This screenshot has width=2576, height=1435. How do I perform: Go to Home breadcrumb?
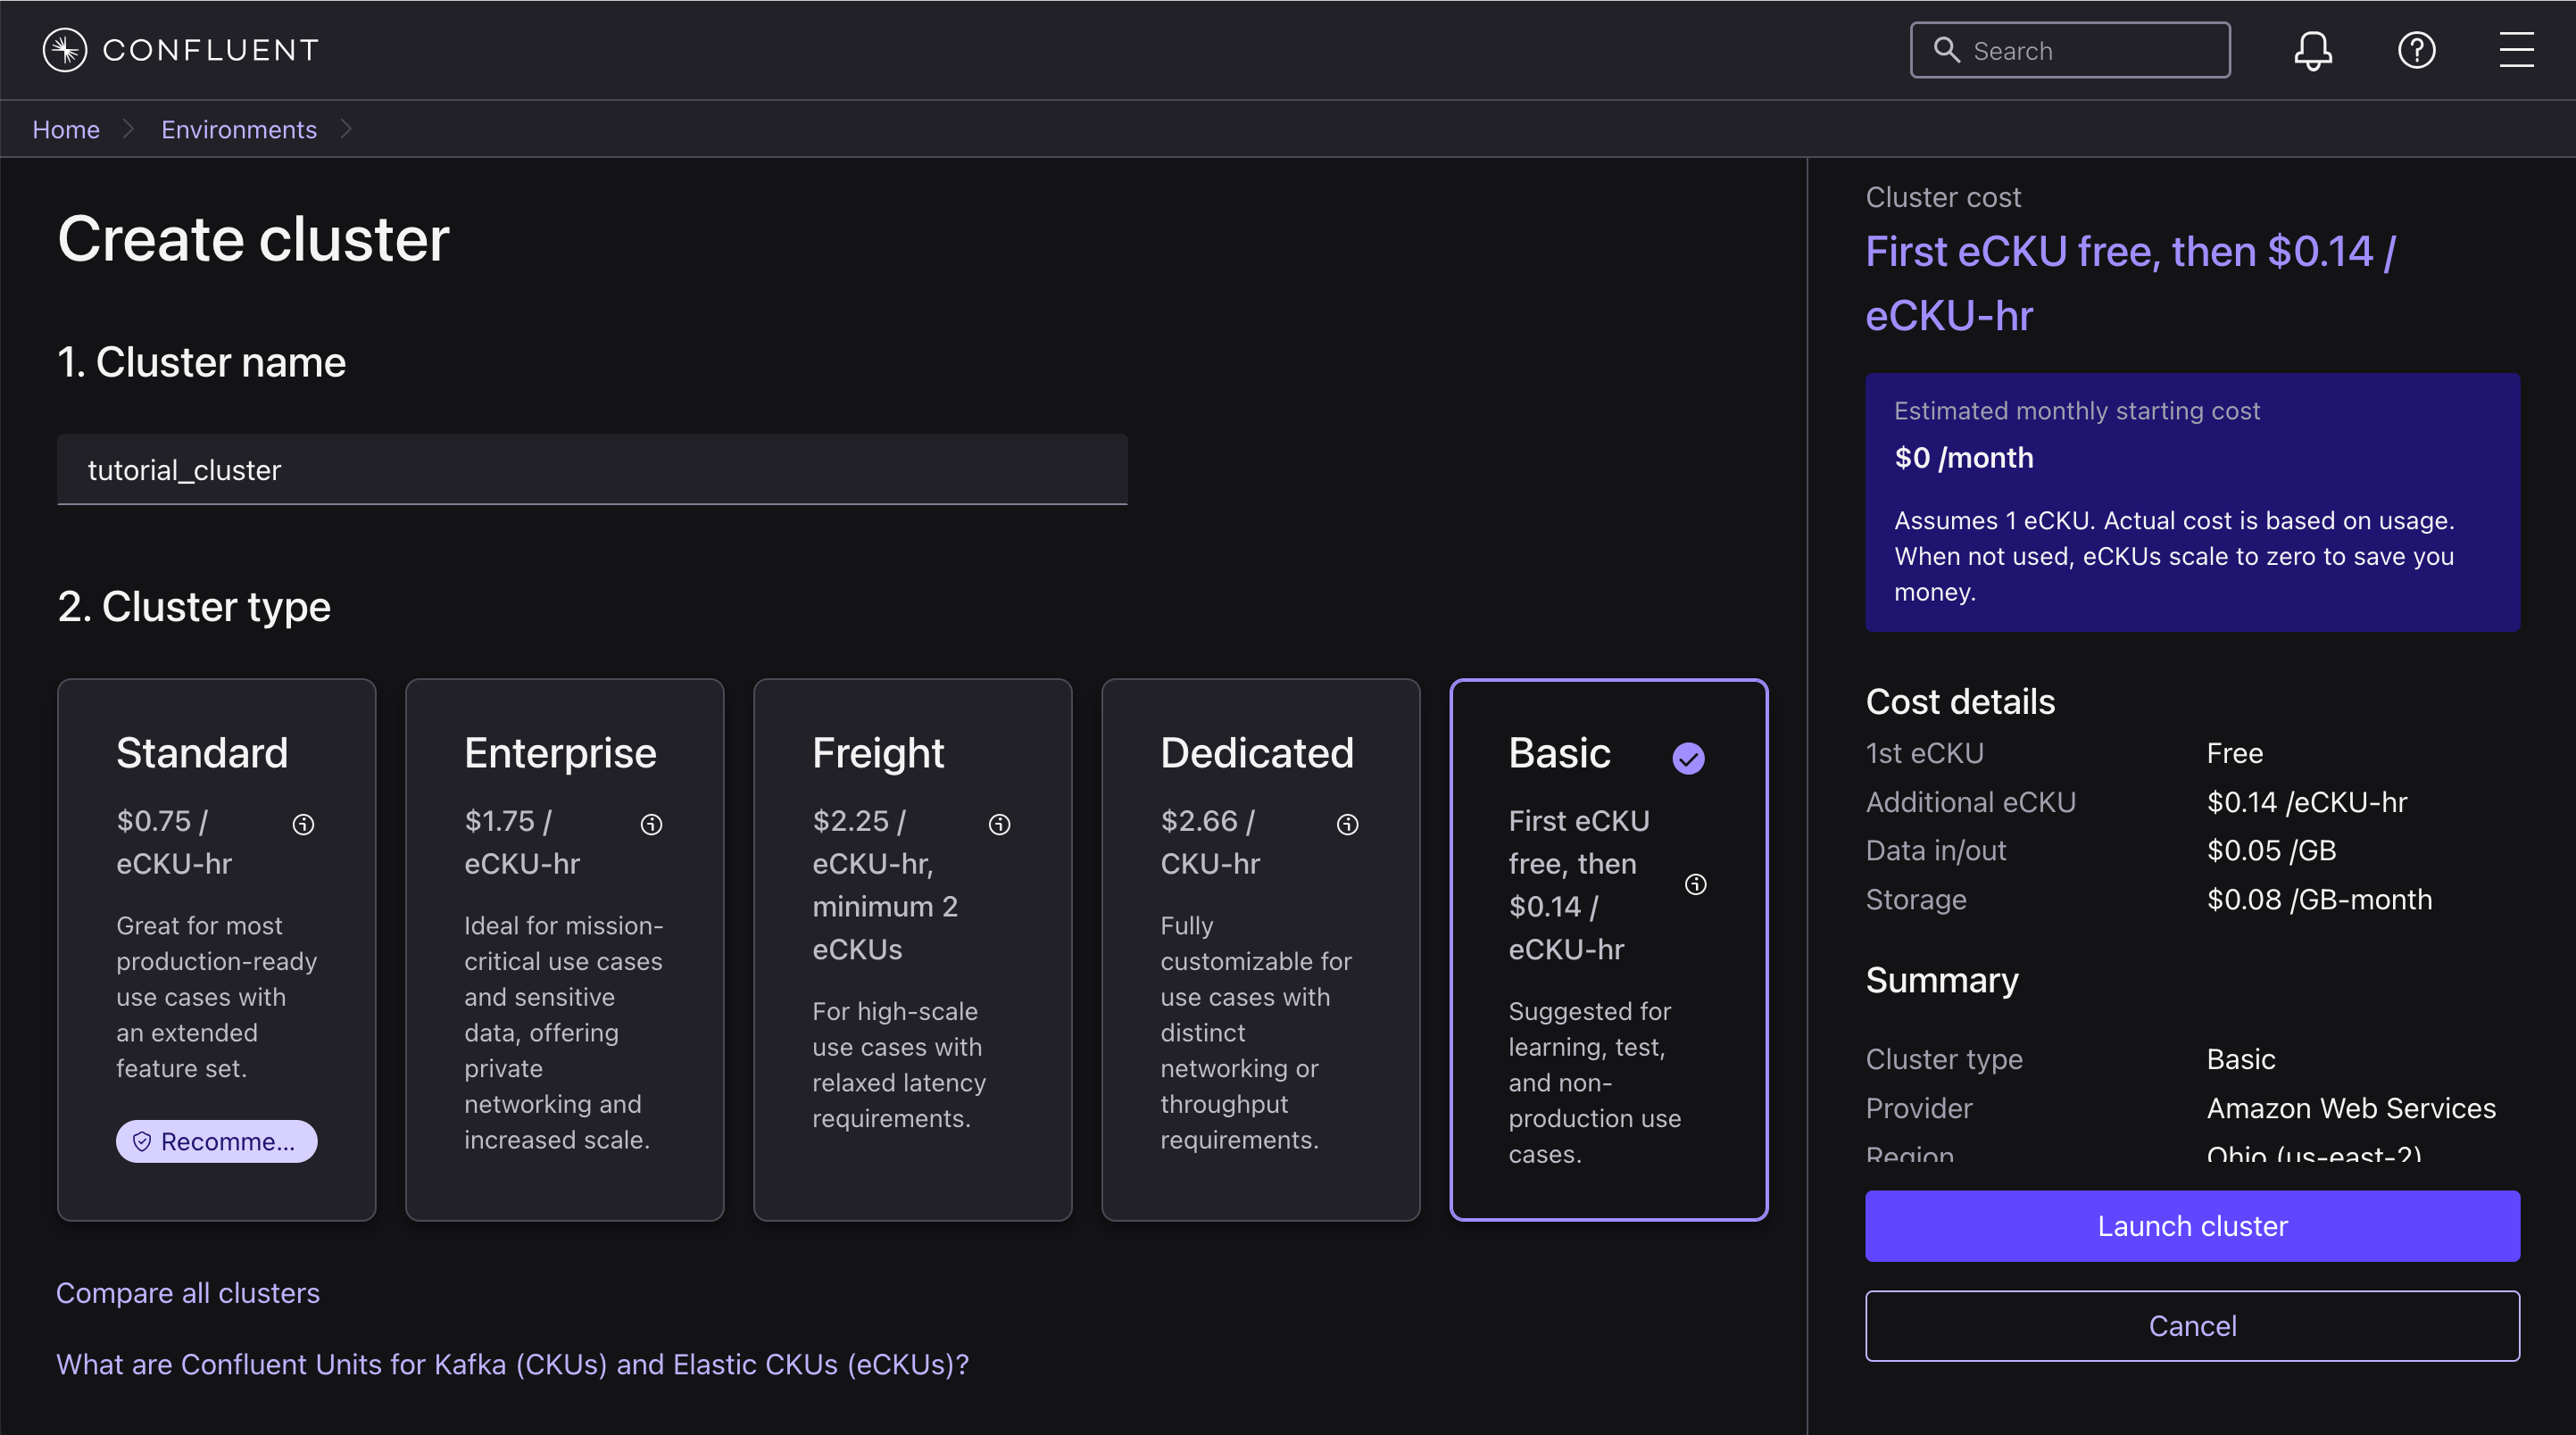pos(66,129)
